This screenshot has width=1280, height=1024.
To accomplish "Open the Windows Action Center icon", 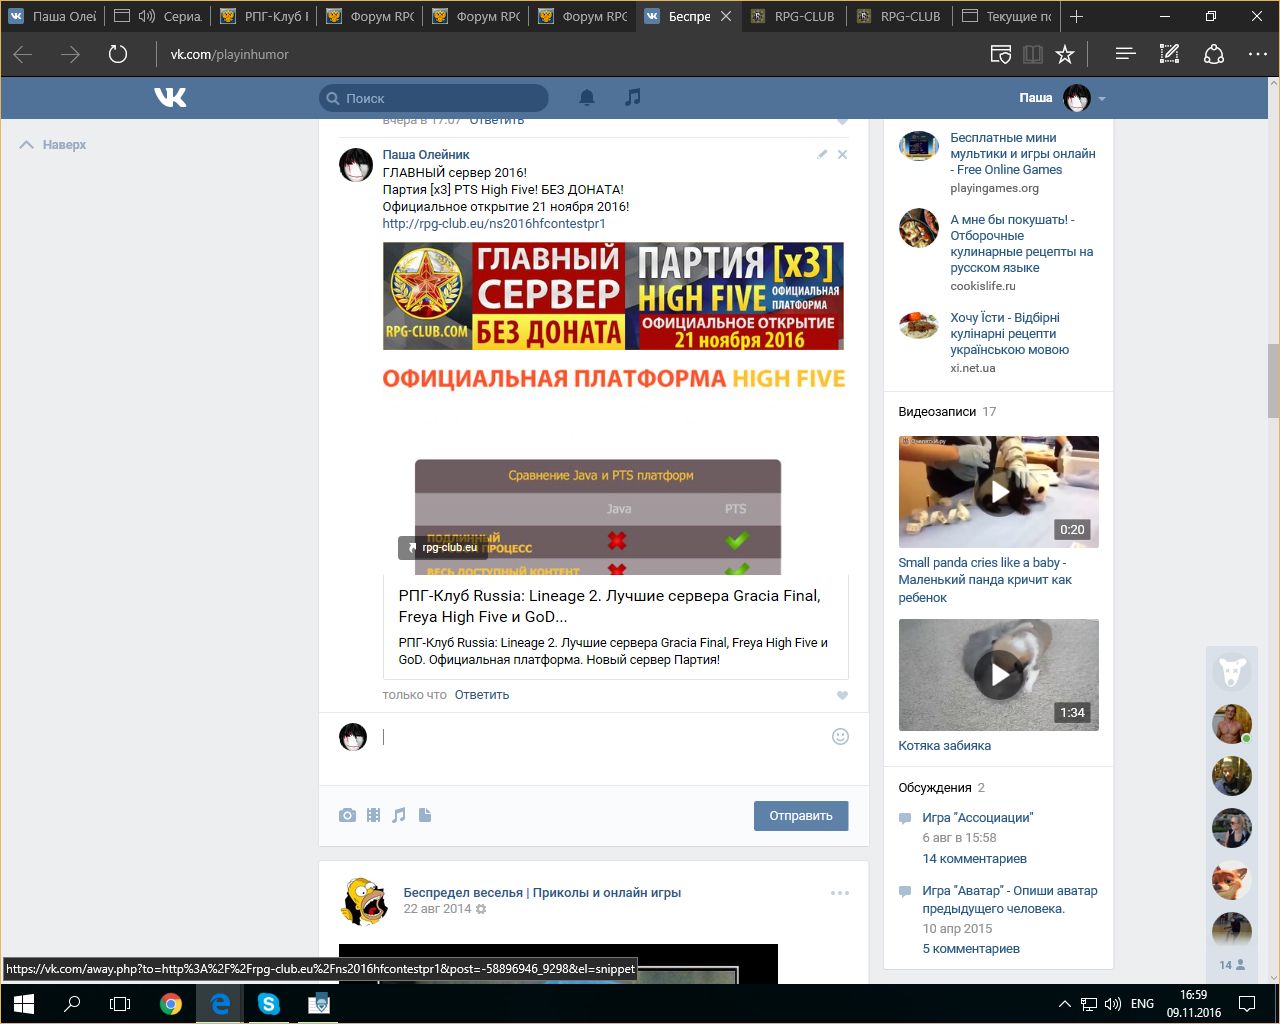I will coord(1247,1004).
